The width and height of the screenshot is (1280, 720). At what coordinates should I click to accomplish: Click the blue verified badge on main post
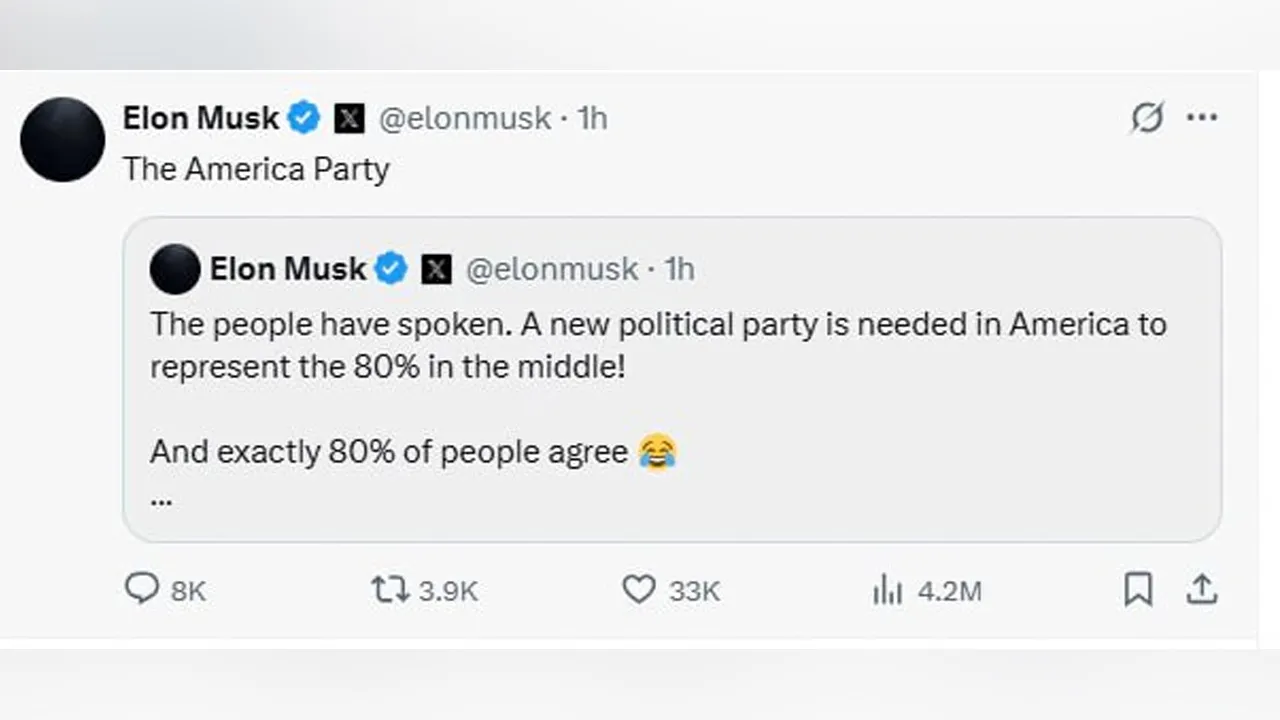(304, 118)
